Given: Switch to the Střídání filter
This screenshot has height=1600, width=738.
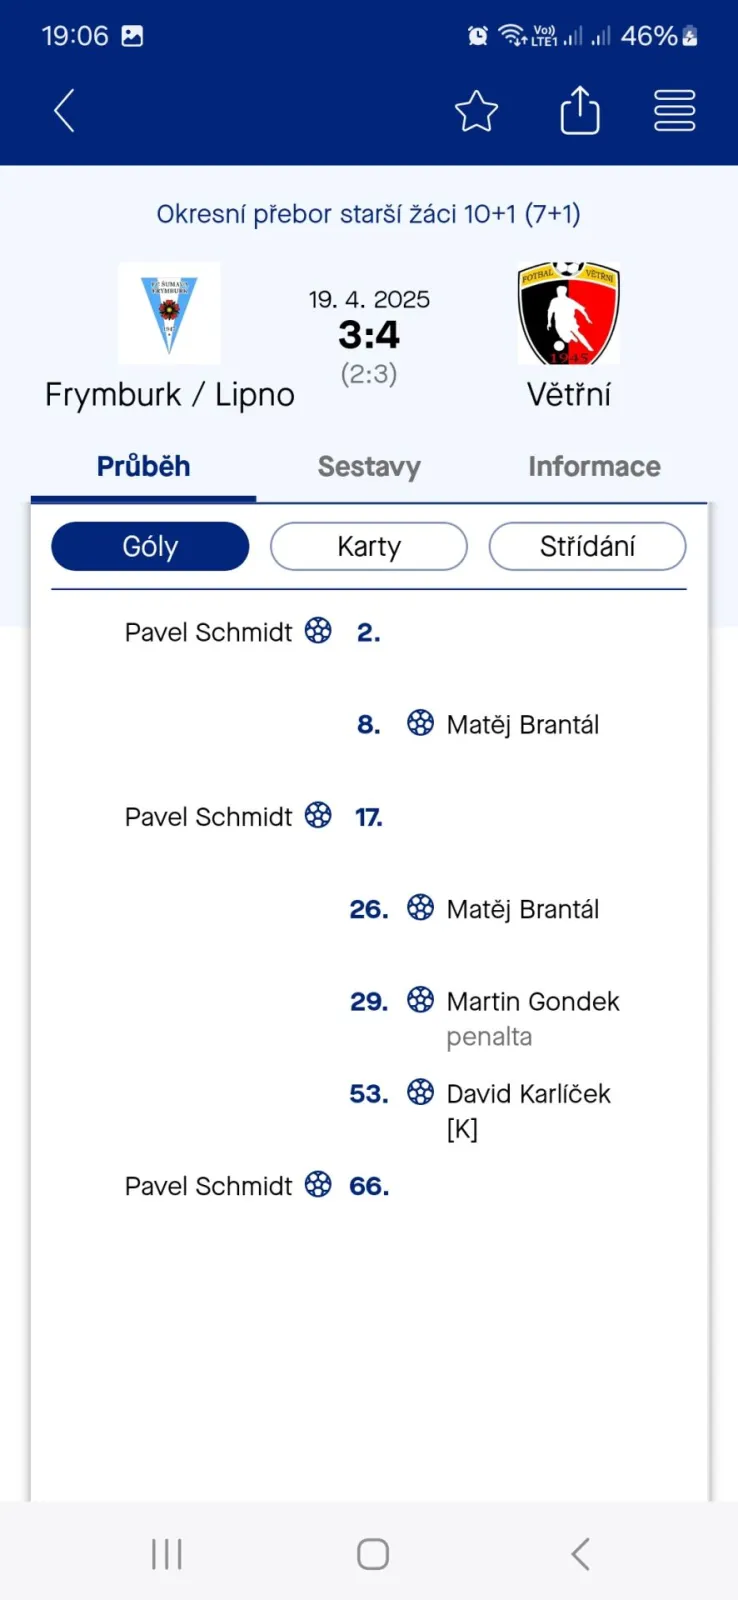Looking at the screenshot, I should click(588, 546).
